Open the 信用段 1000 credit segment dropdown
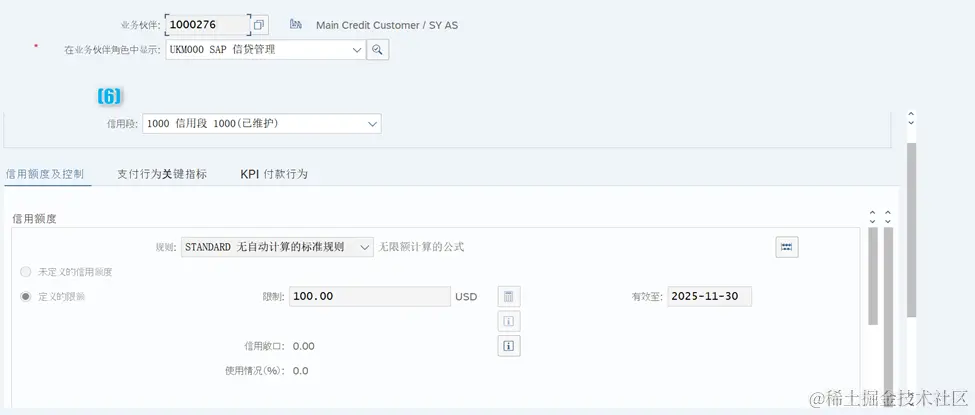 [x=262, y=123]
